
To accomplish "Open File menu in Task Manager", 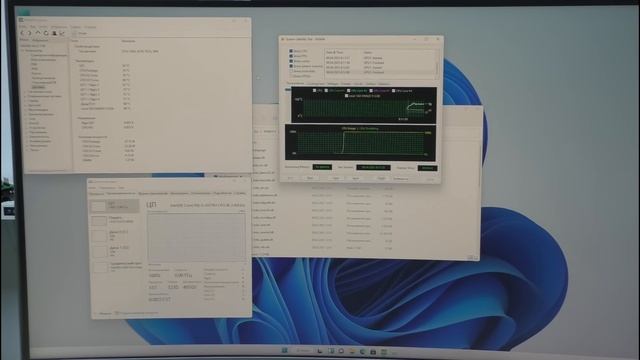I will coord(92,188).
